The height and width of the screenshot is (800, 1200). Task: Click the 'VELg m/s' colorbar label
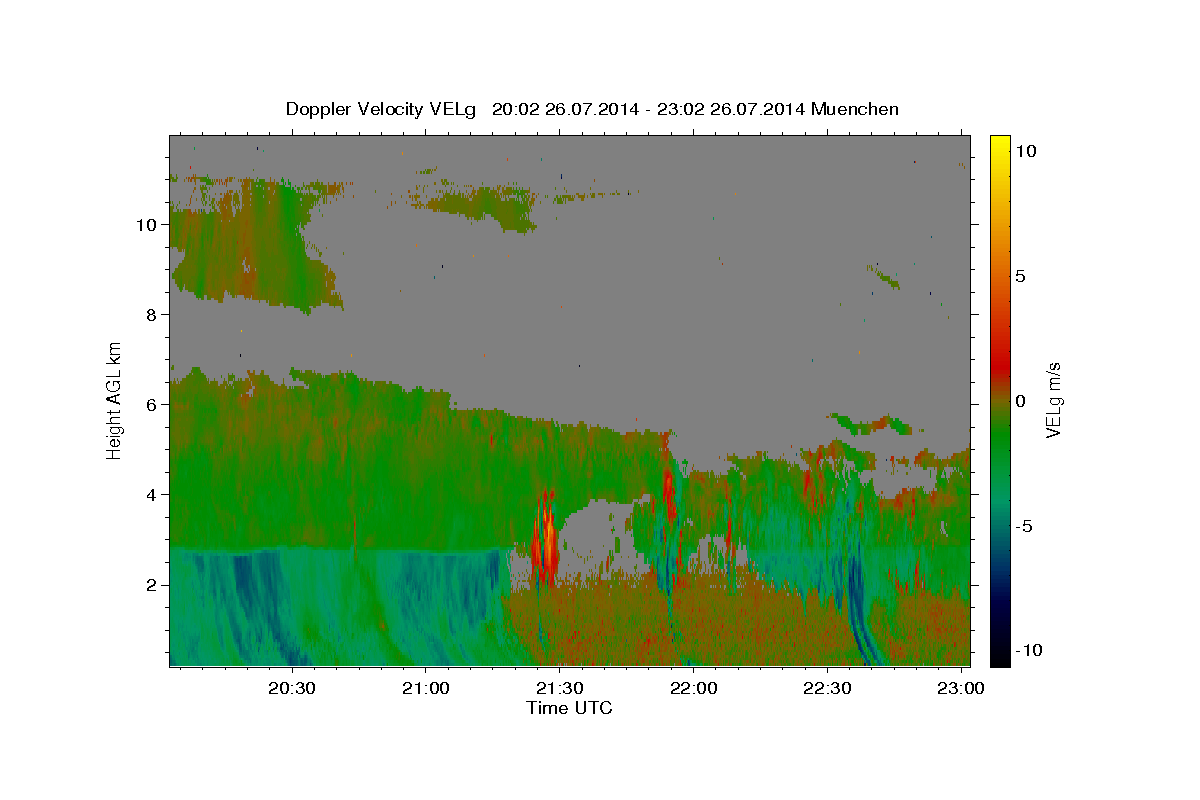(x=1053, y=400)
